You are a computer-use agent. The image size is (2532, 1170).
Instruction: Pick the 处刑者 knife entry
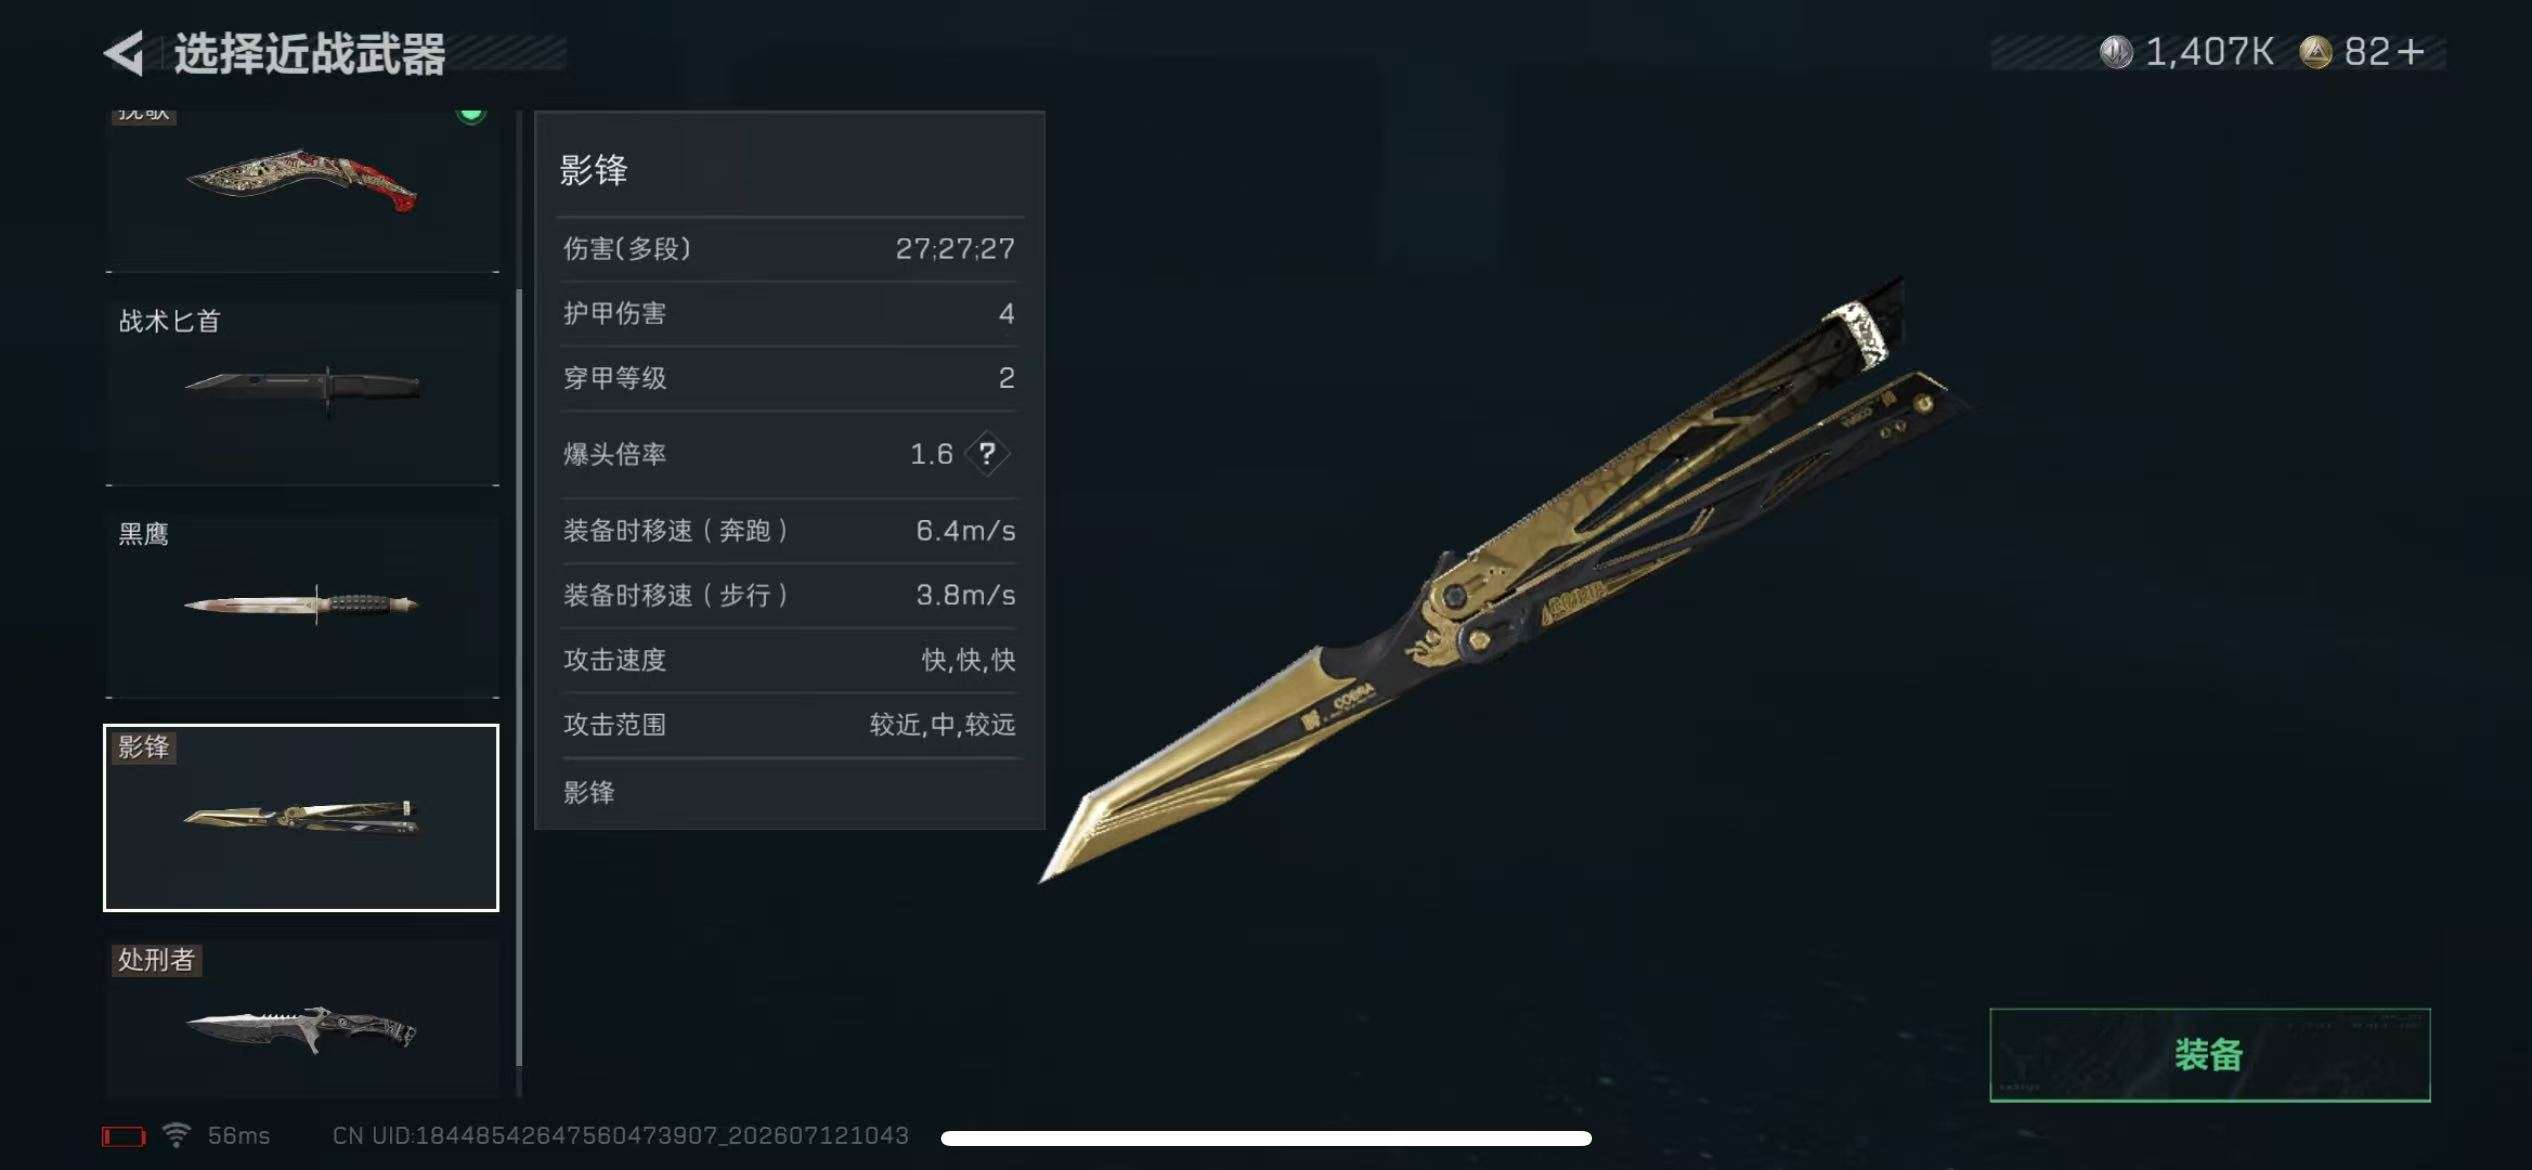coord(302,1018)
